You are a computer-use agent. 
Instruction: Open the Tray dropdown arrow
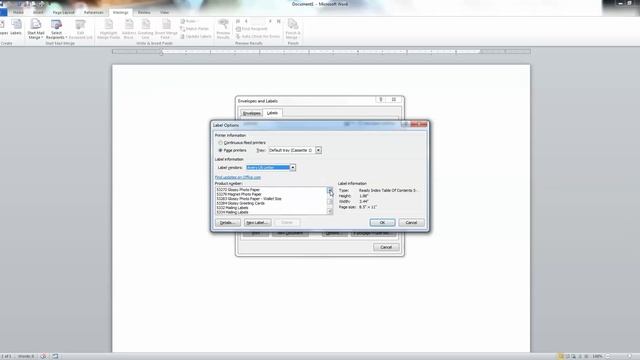tap(318, 151)
